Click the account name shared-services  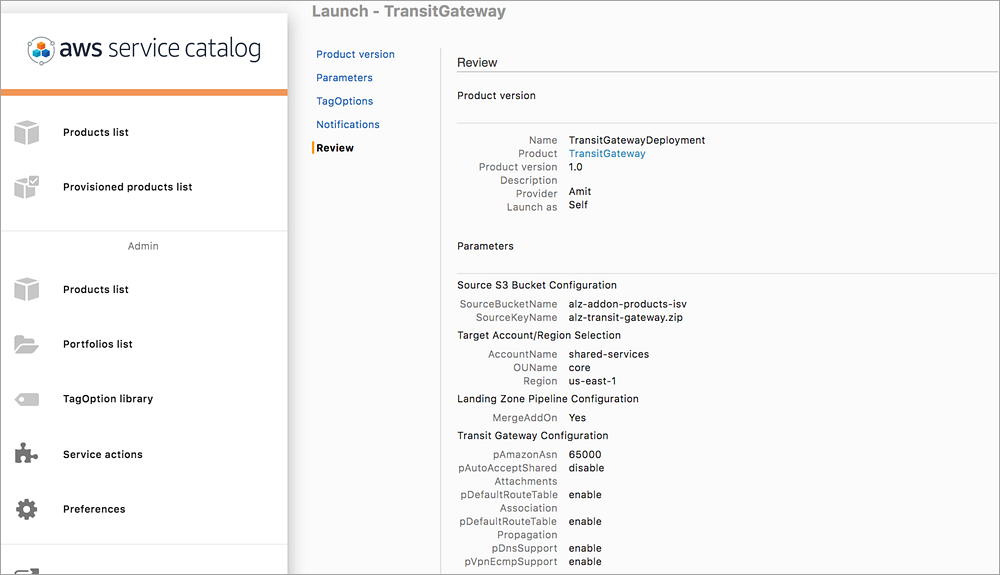(608, 354)
